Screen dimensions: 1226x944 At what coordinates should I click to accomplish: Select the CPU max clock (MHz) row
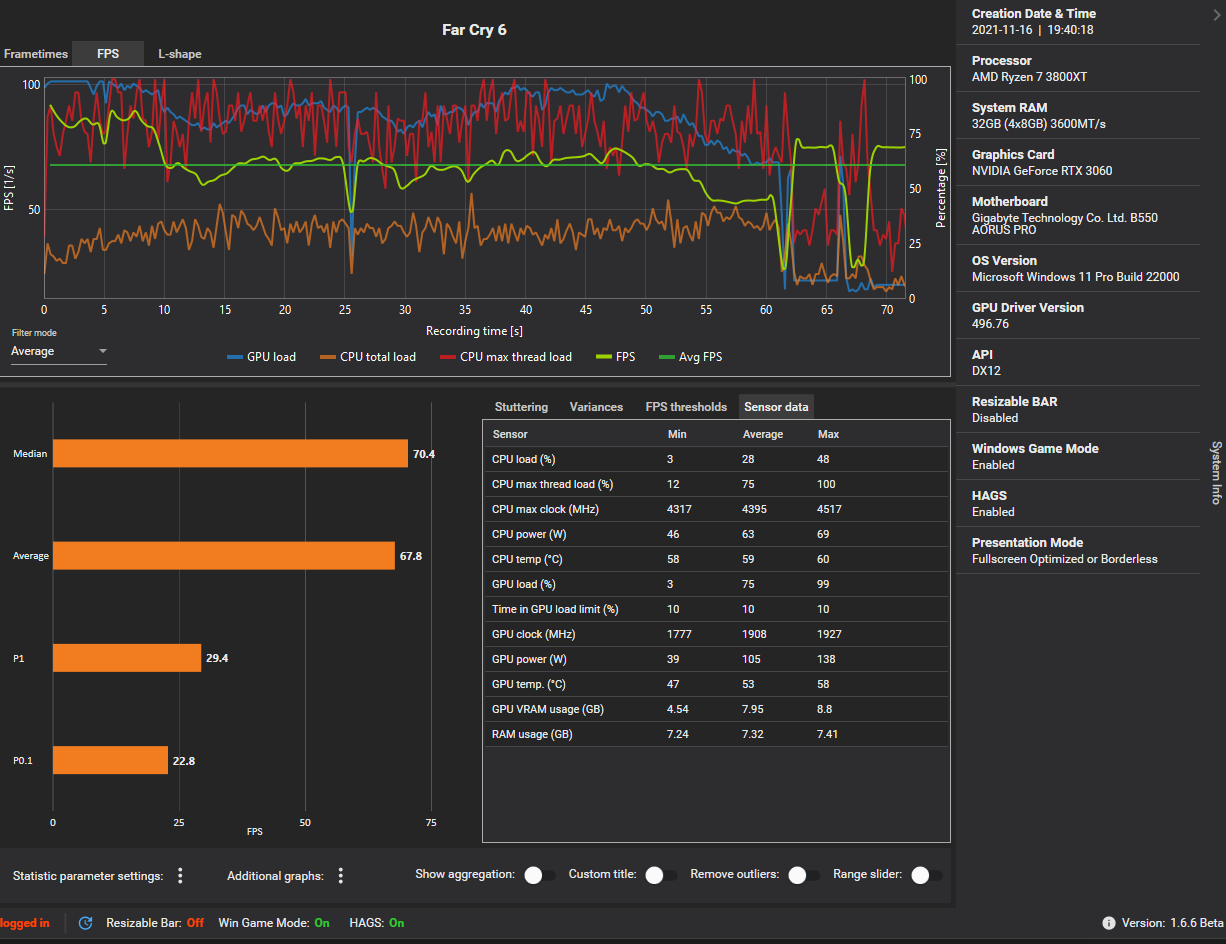point(716,509)
